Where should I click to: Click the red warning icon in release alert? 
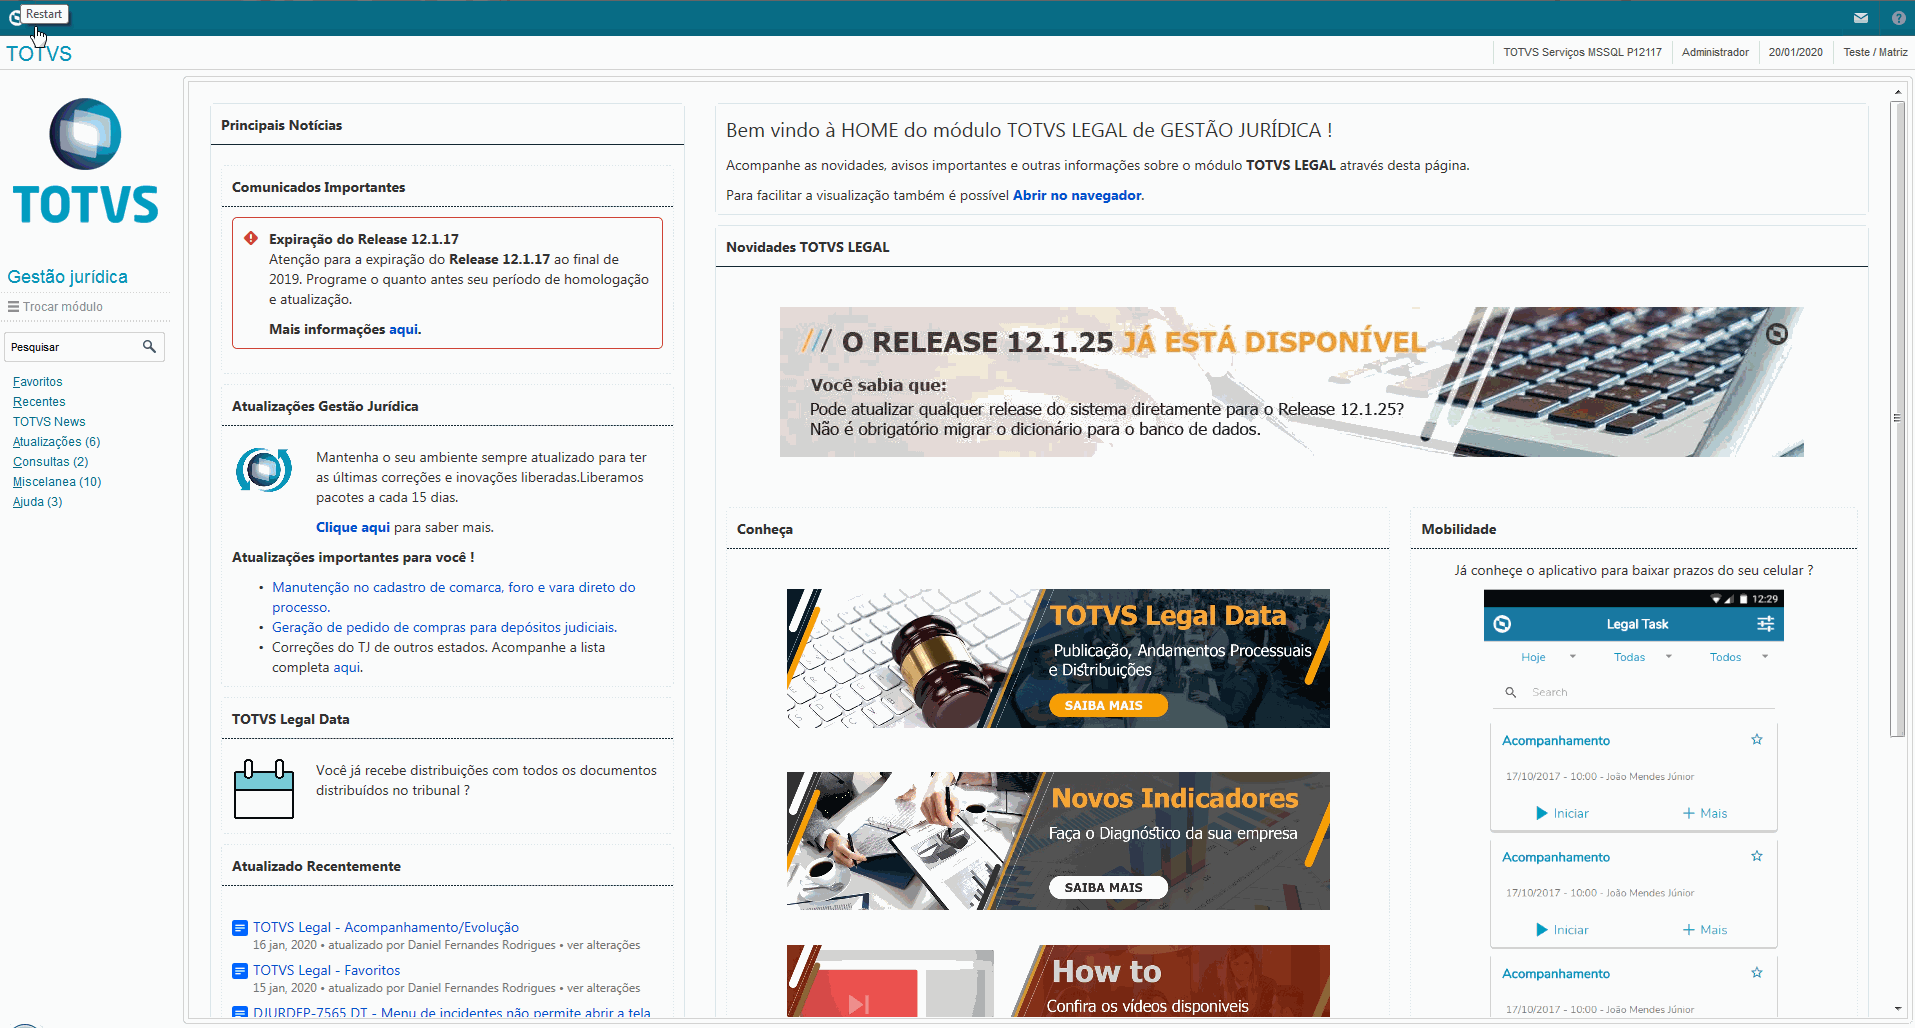[x=251, y=238]
